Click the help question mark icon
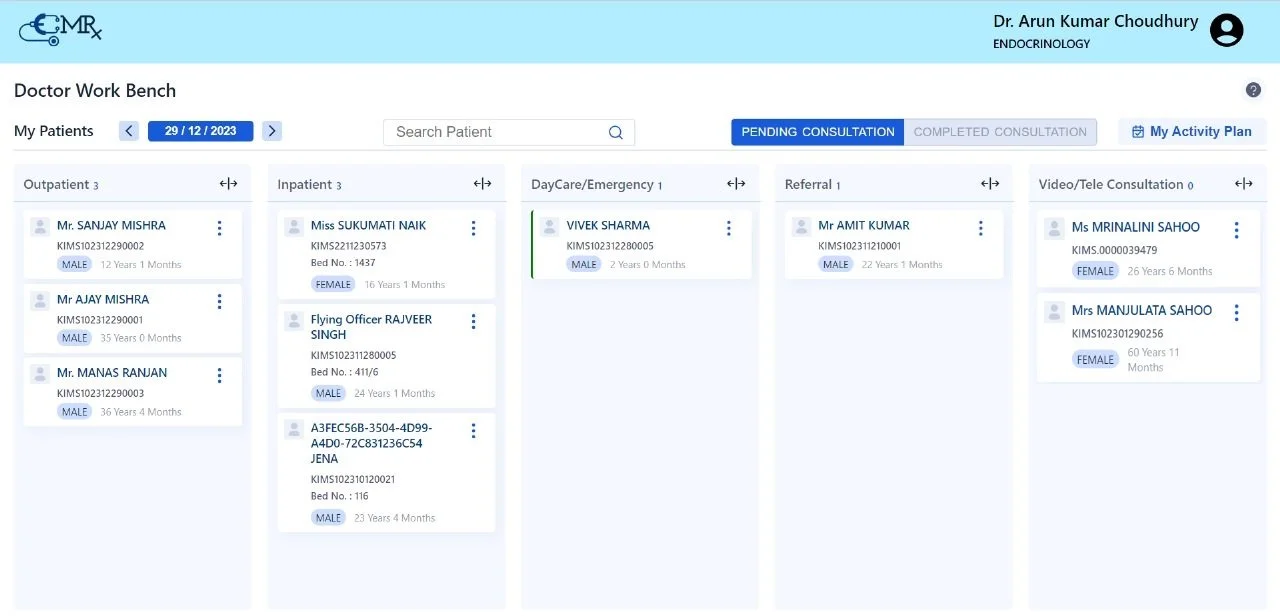Image resolution: width=1280 pixels, height=616 pixels. (x=1253, y=90)
